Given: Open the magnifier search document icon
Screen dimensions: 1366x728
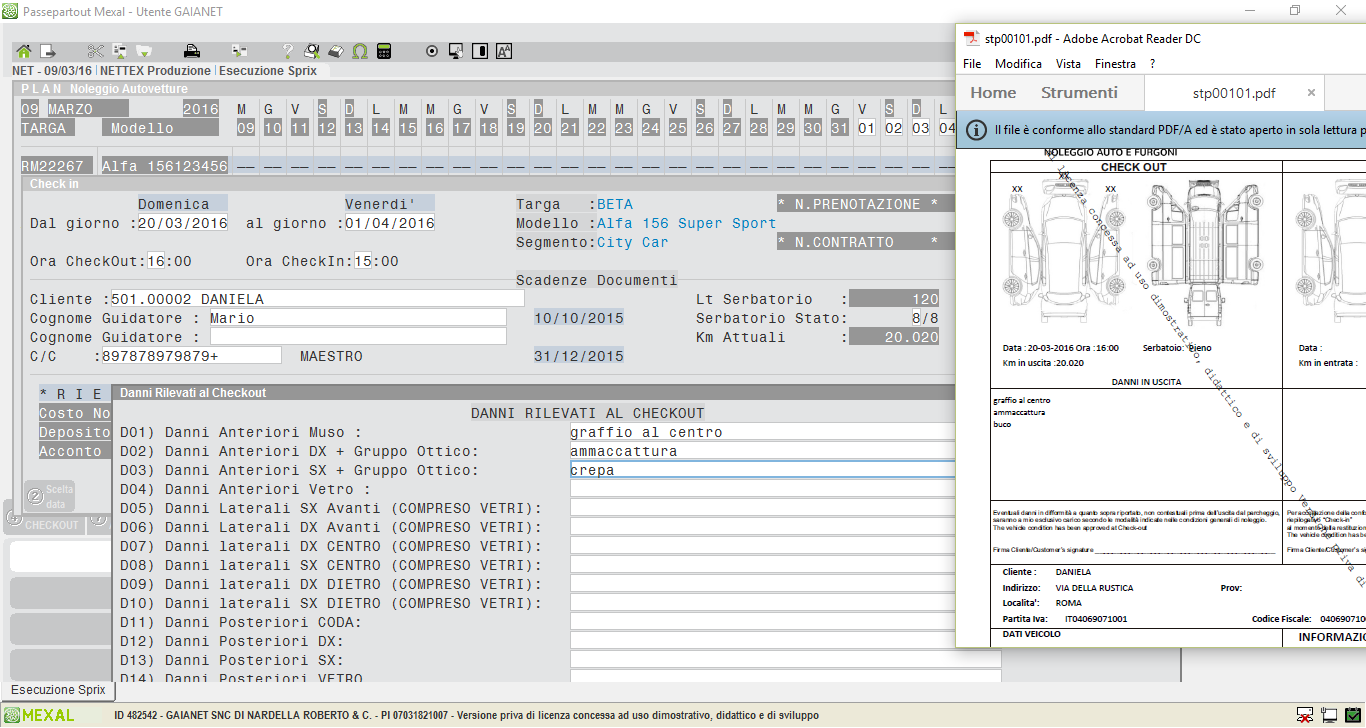Looking at the screenshot, I should pos(312,51).
